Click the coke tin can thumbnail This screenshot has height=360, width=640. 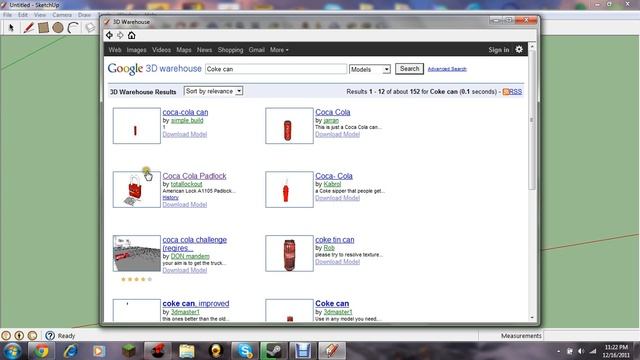[289, 253]
